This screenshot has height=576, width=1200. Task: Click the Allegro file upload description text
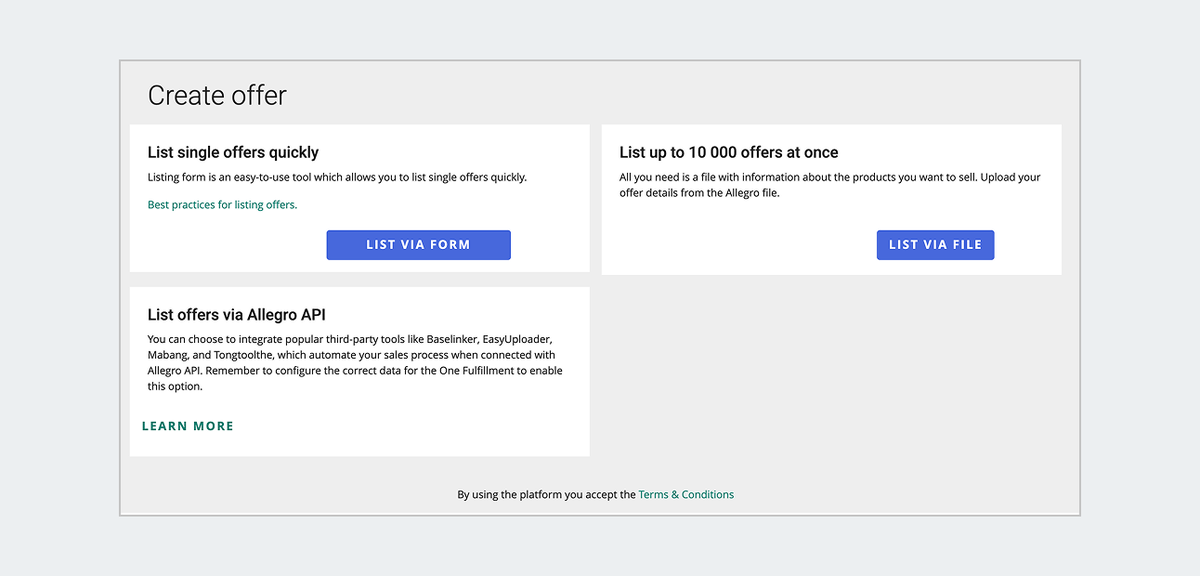coord(828,183)
